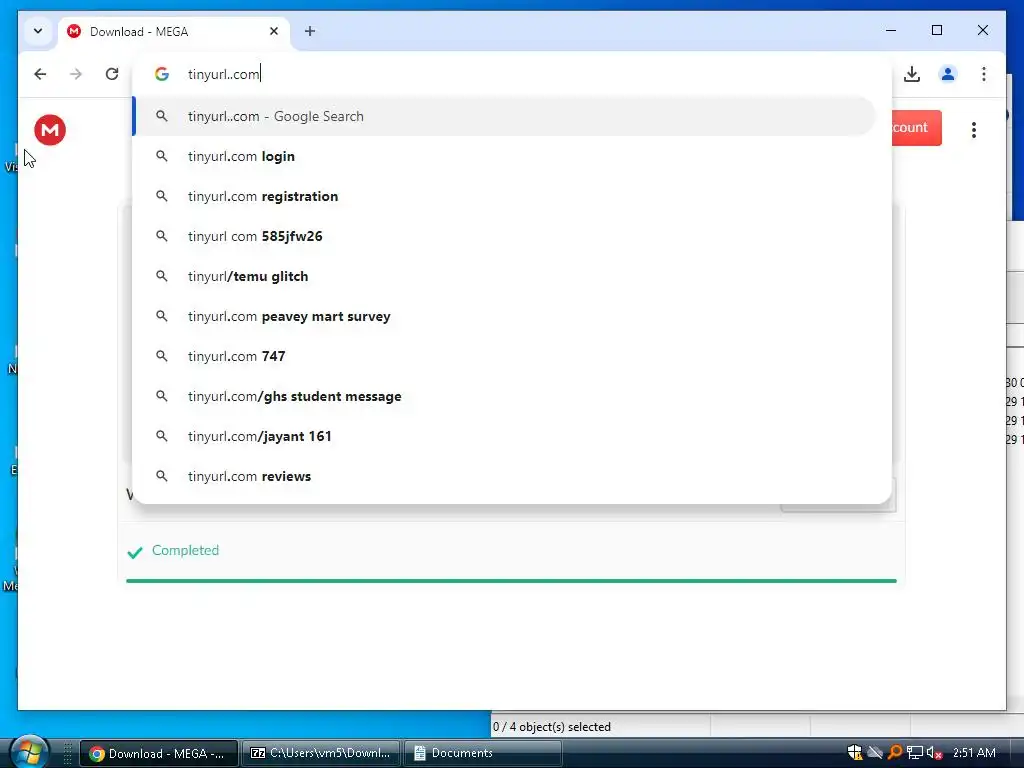The image size is (1024, 768).
Task: Choose the 'tinyurl.com reviews' suggestion
Action: 504,476
